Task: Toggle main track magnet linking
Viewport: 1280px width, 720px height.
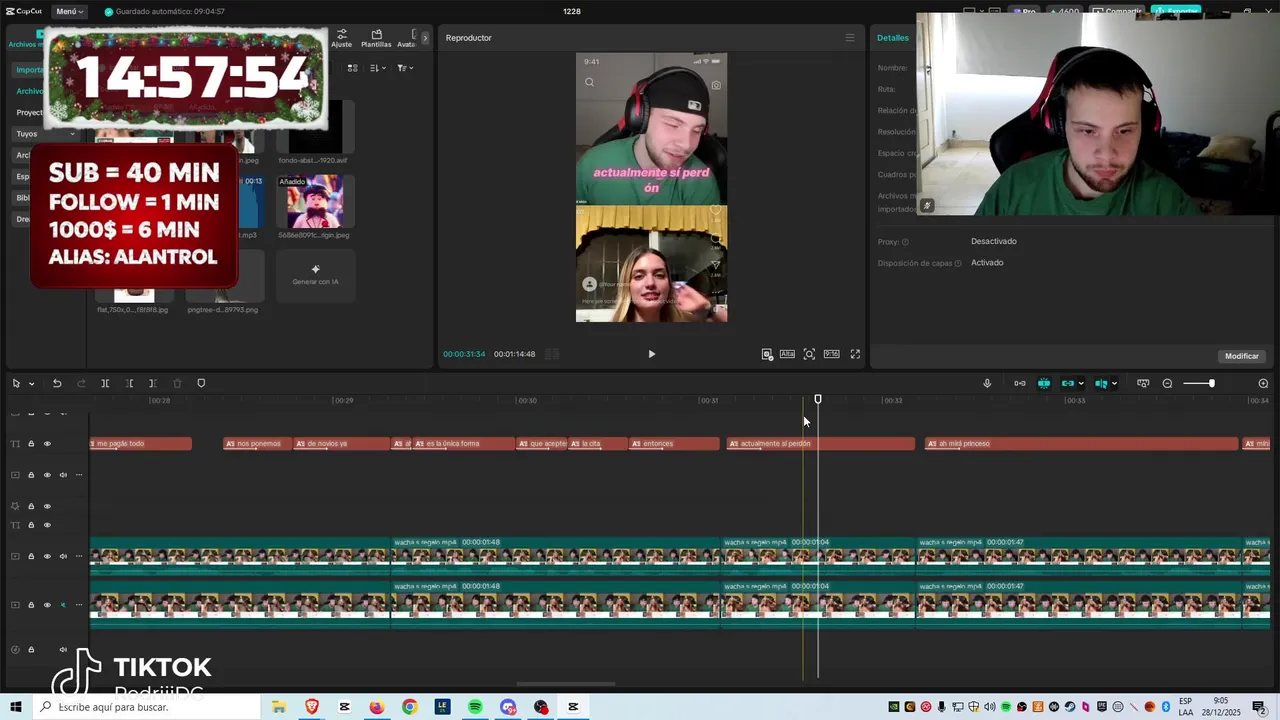Action: [x=1019, y=383]
